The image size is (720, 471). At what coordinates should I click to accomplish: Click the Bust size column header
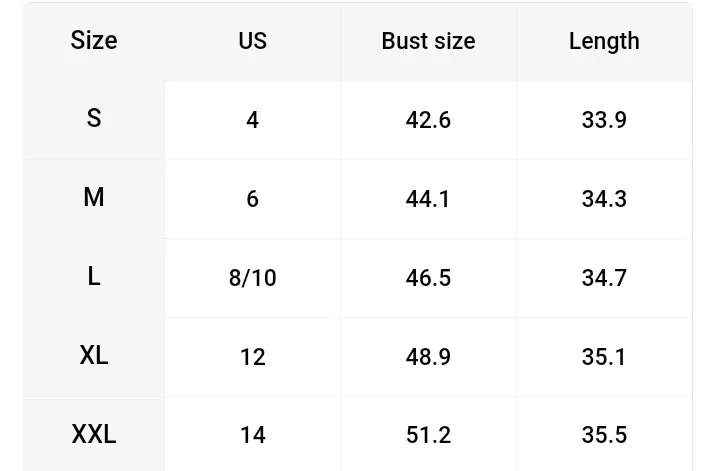[428, 41]
